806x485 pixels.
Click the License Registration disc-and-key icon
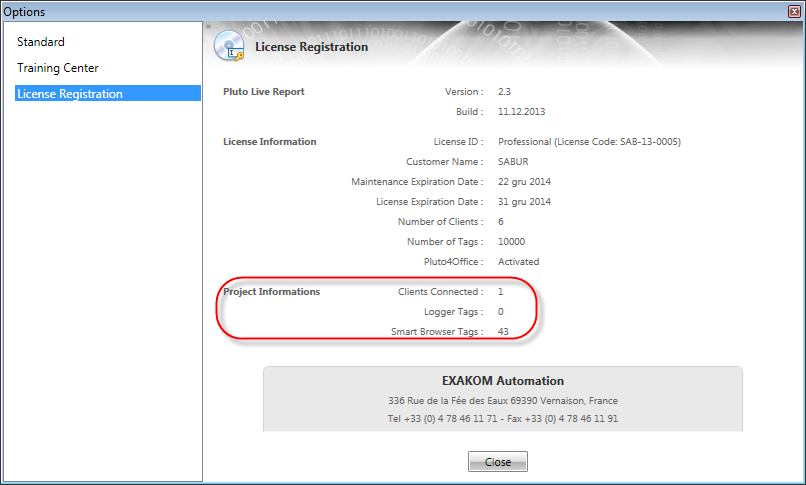click(229, 46)
